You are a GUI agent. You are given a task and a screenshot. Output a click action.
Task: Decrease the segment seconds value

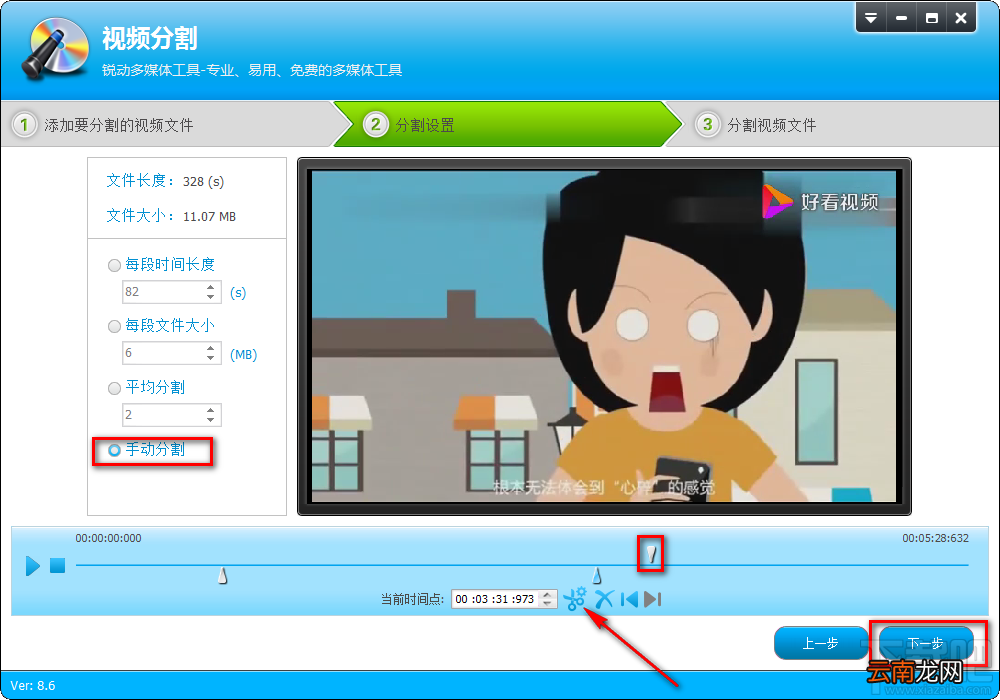pos(210,296)
